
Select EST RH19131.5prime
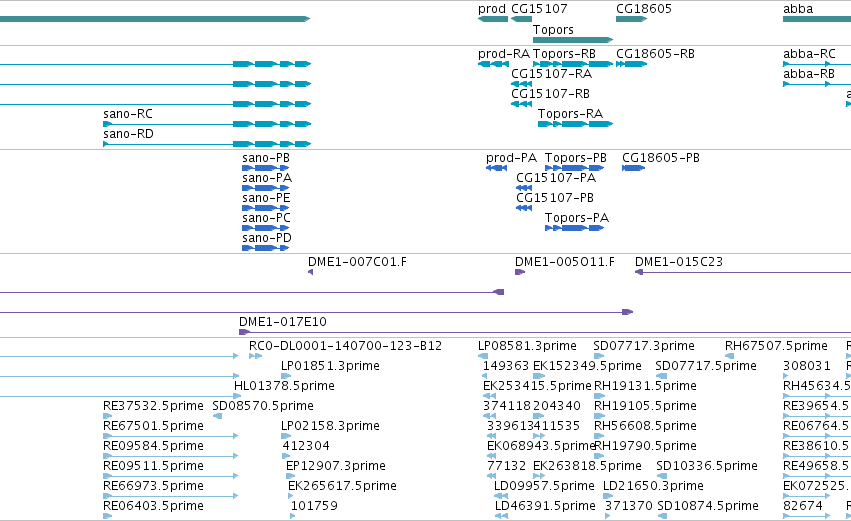pos(600,397)
